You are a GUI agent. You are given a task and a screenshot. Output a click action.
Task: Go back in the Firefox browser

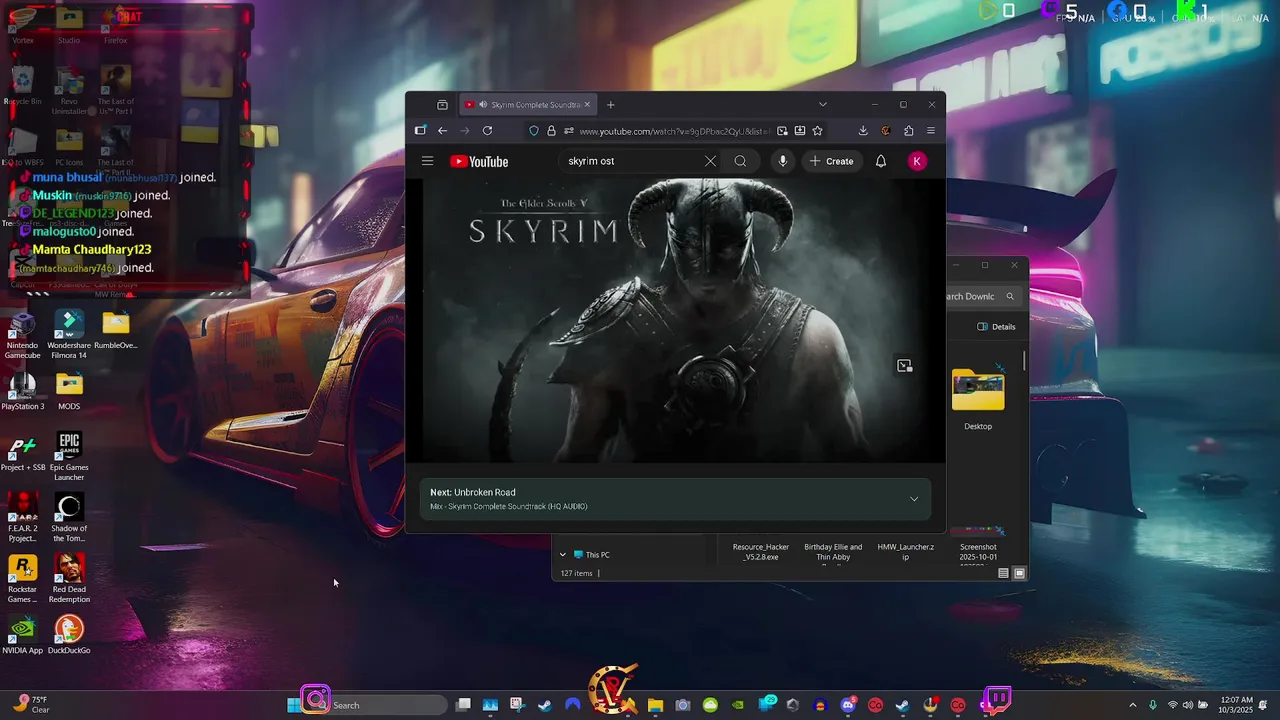pyautogui.click(x=442, y=131)
